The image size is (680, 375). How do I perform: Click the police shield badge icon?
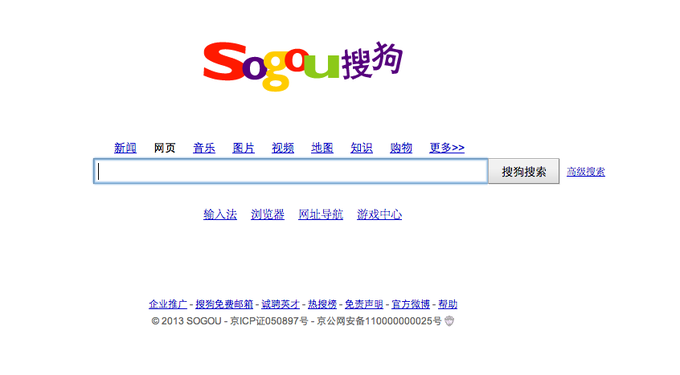point(449,321)
